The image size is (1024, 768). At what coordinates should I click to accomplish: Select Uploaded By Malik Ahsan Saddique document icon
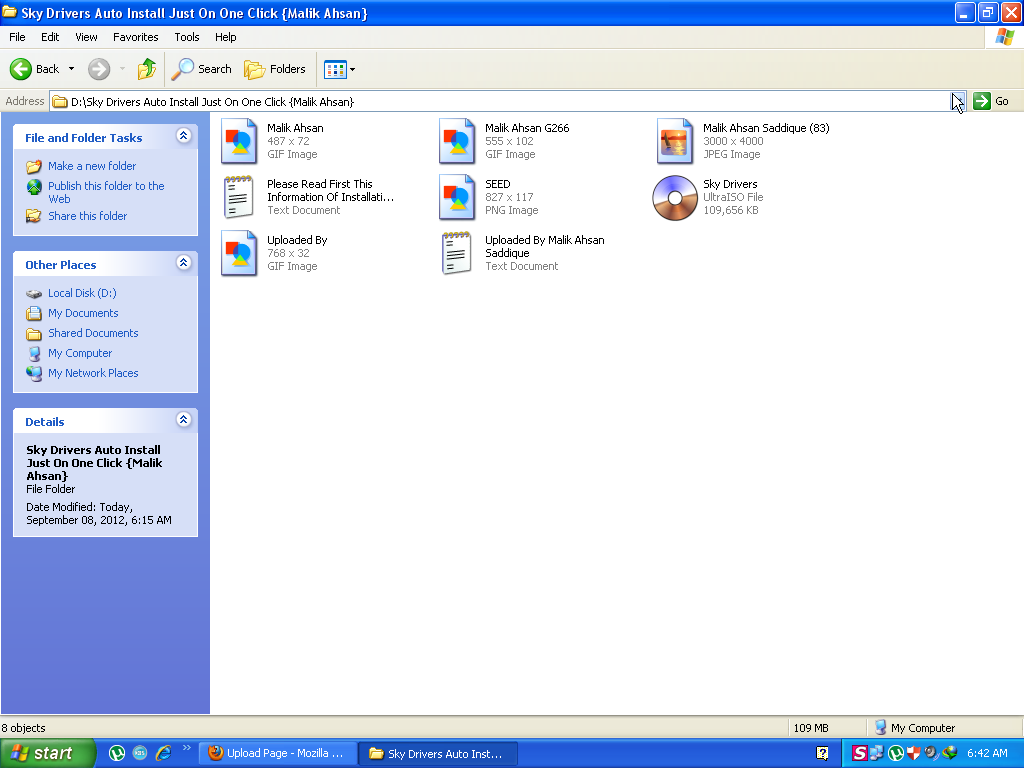tap(456, 253)
